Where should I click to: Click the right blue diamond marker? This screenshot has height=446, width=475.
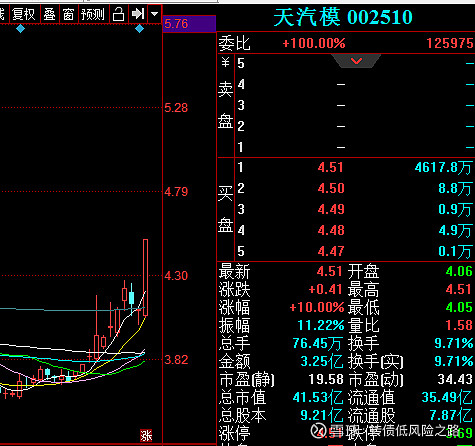pyautogui.click(x=139, y=29)
